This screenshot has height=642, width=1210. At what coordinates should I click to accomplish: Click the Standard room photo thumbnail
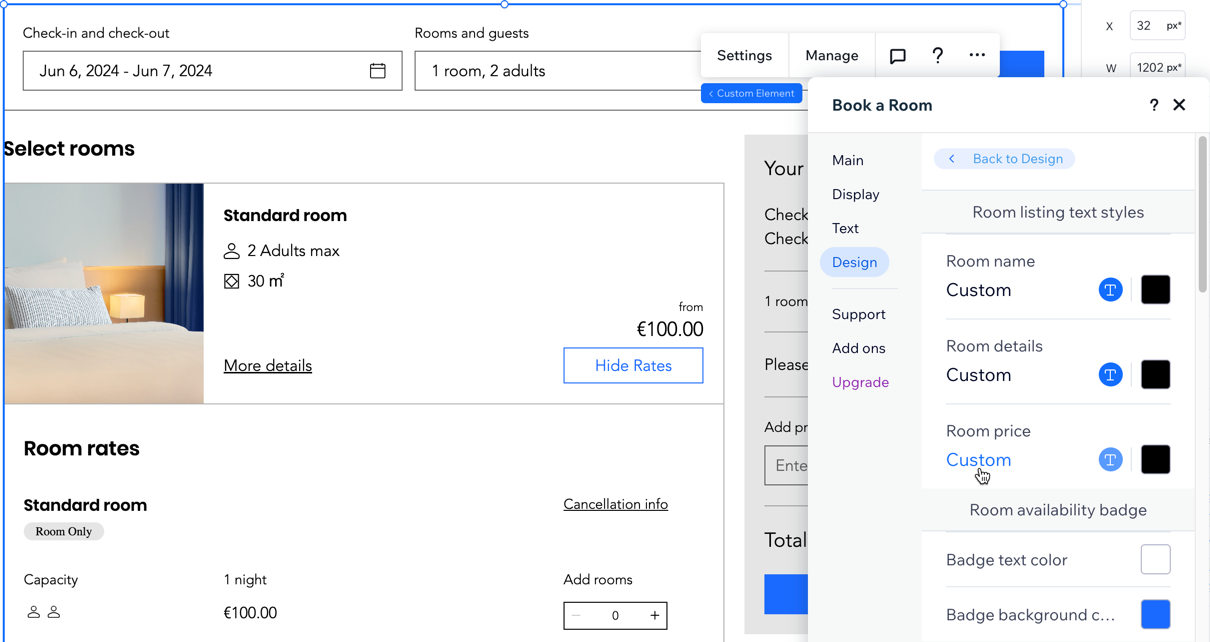point(104,294)
